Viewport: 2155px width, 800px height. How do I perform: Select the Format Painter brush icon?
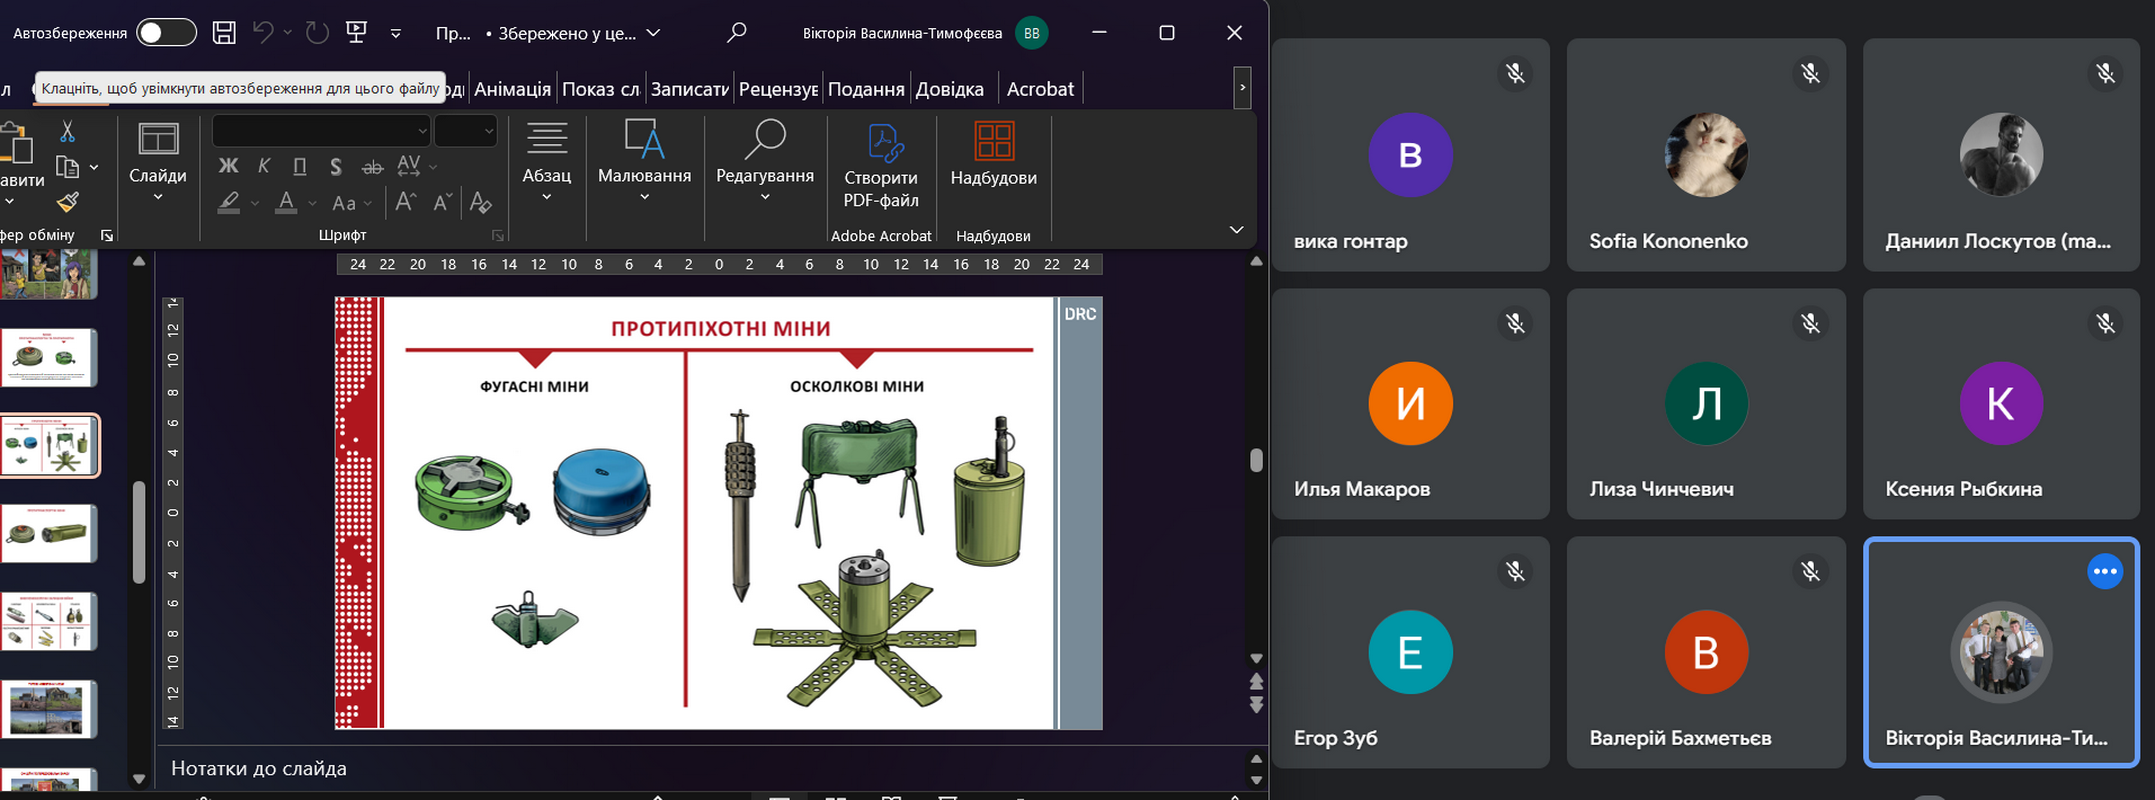67,203
